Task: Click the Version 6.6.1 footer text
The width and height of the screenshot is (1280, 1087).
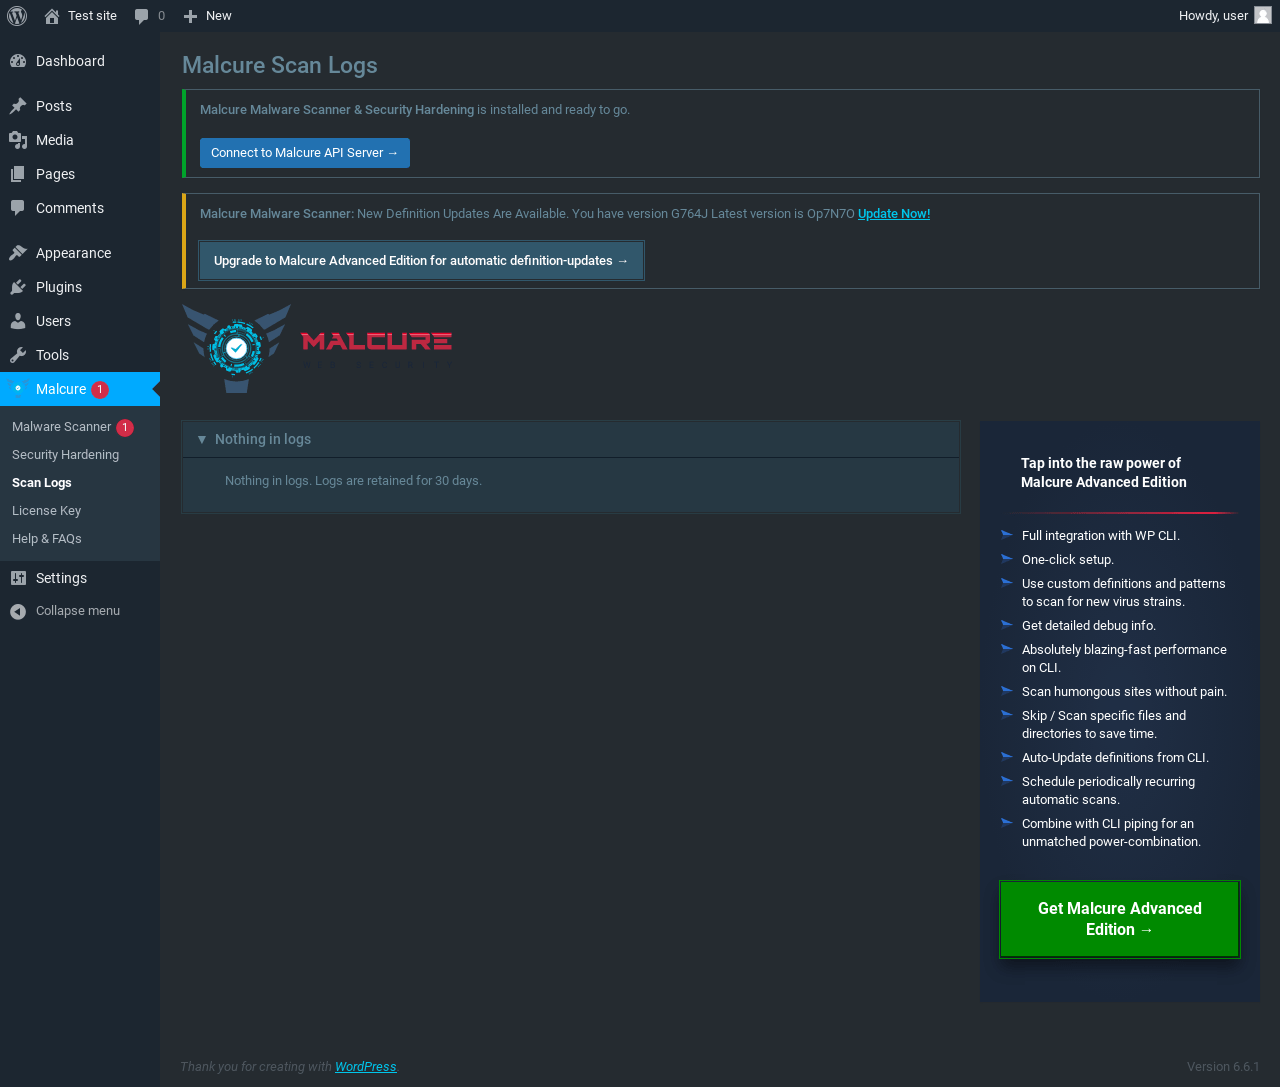Action: click(1223, 1067)
